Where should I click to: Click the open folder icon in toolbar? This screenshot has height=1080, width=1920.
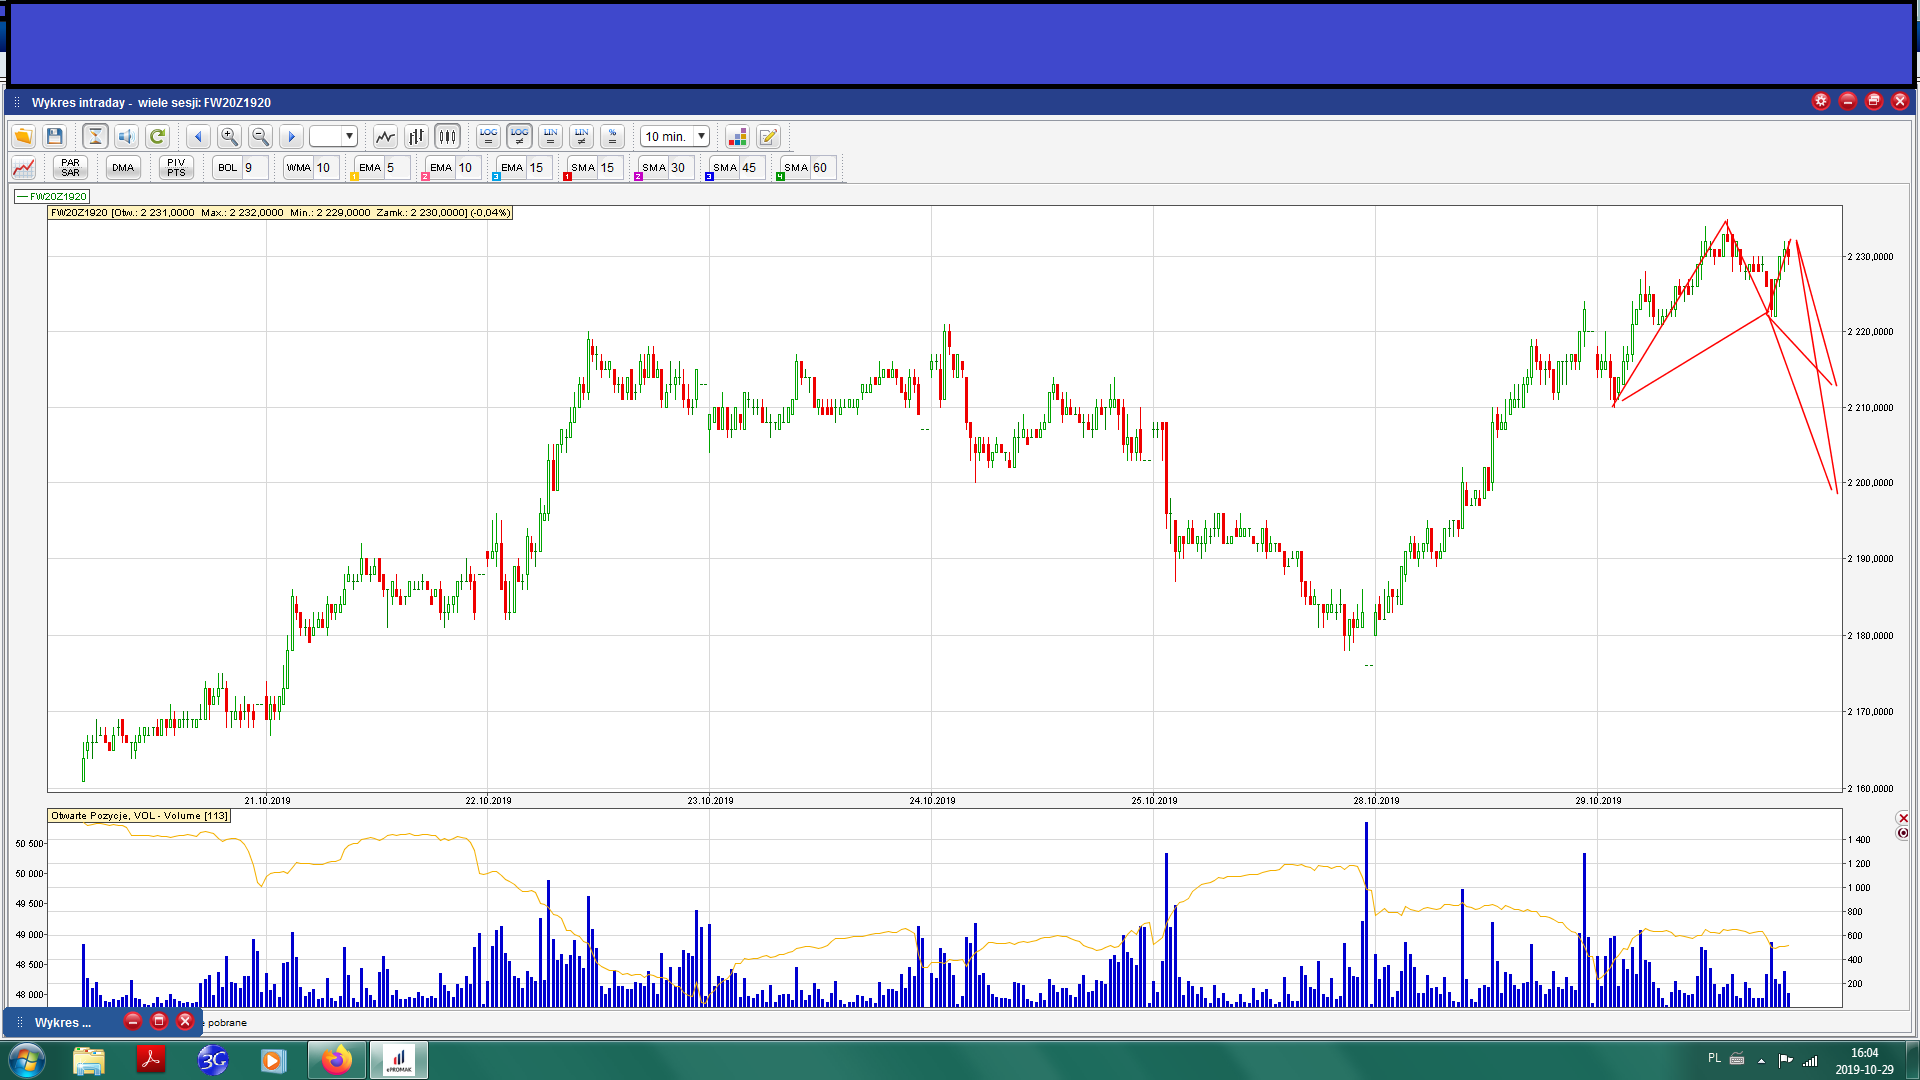(x=23, y=136)
